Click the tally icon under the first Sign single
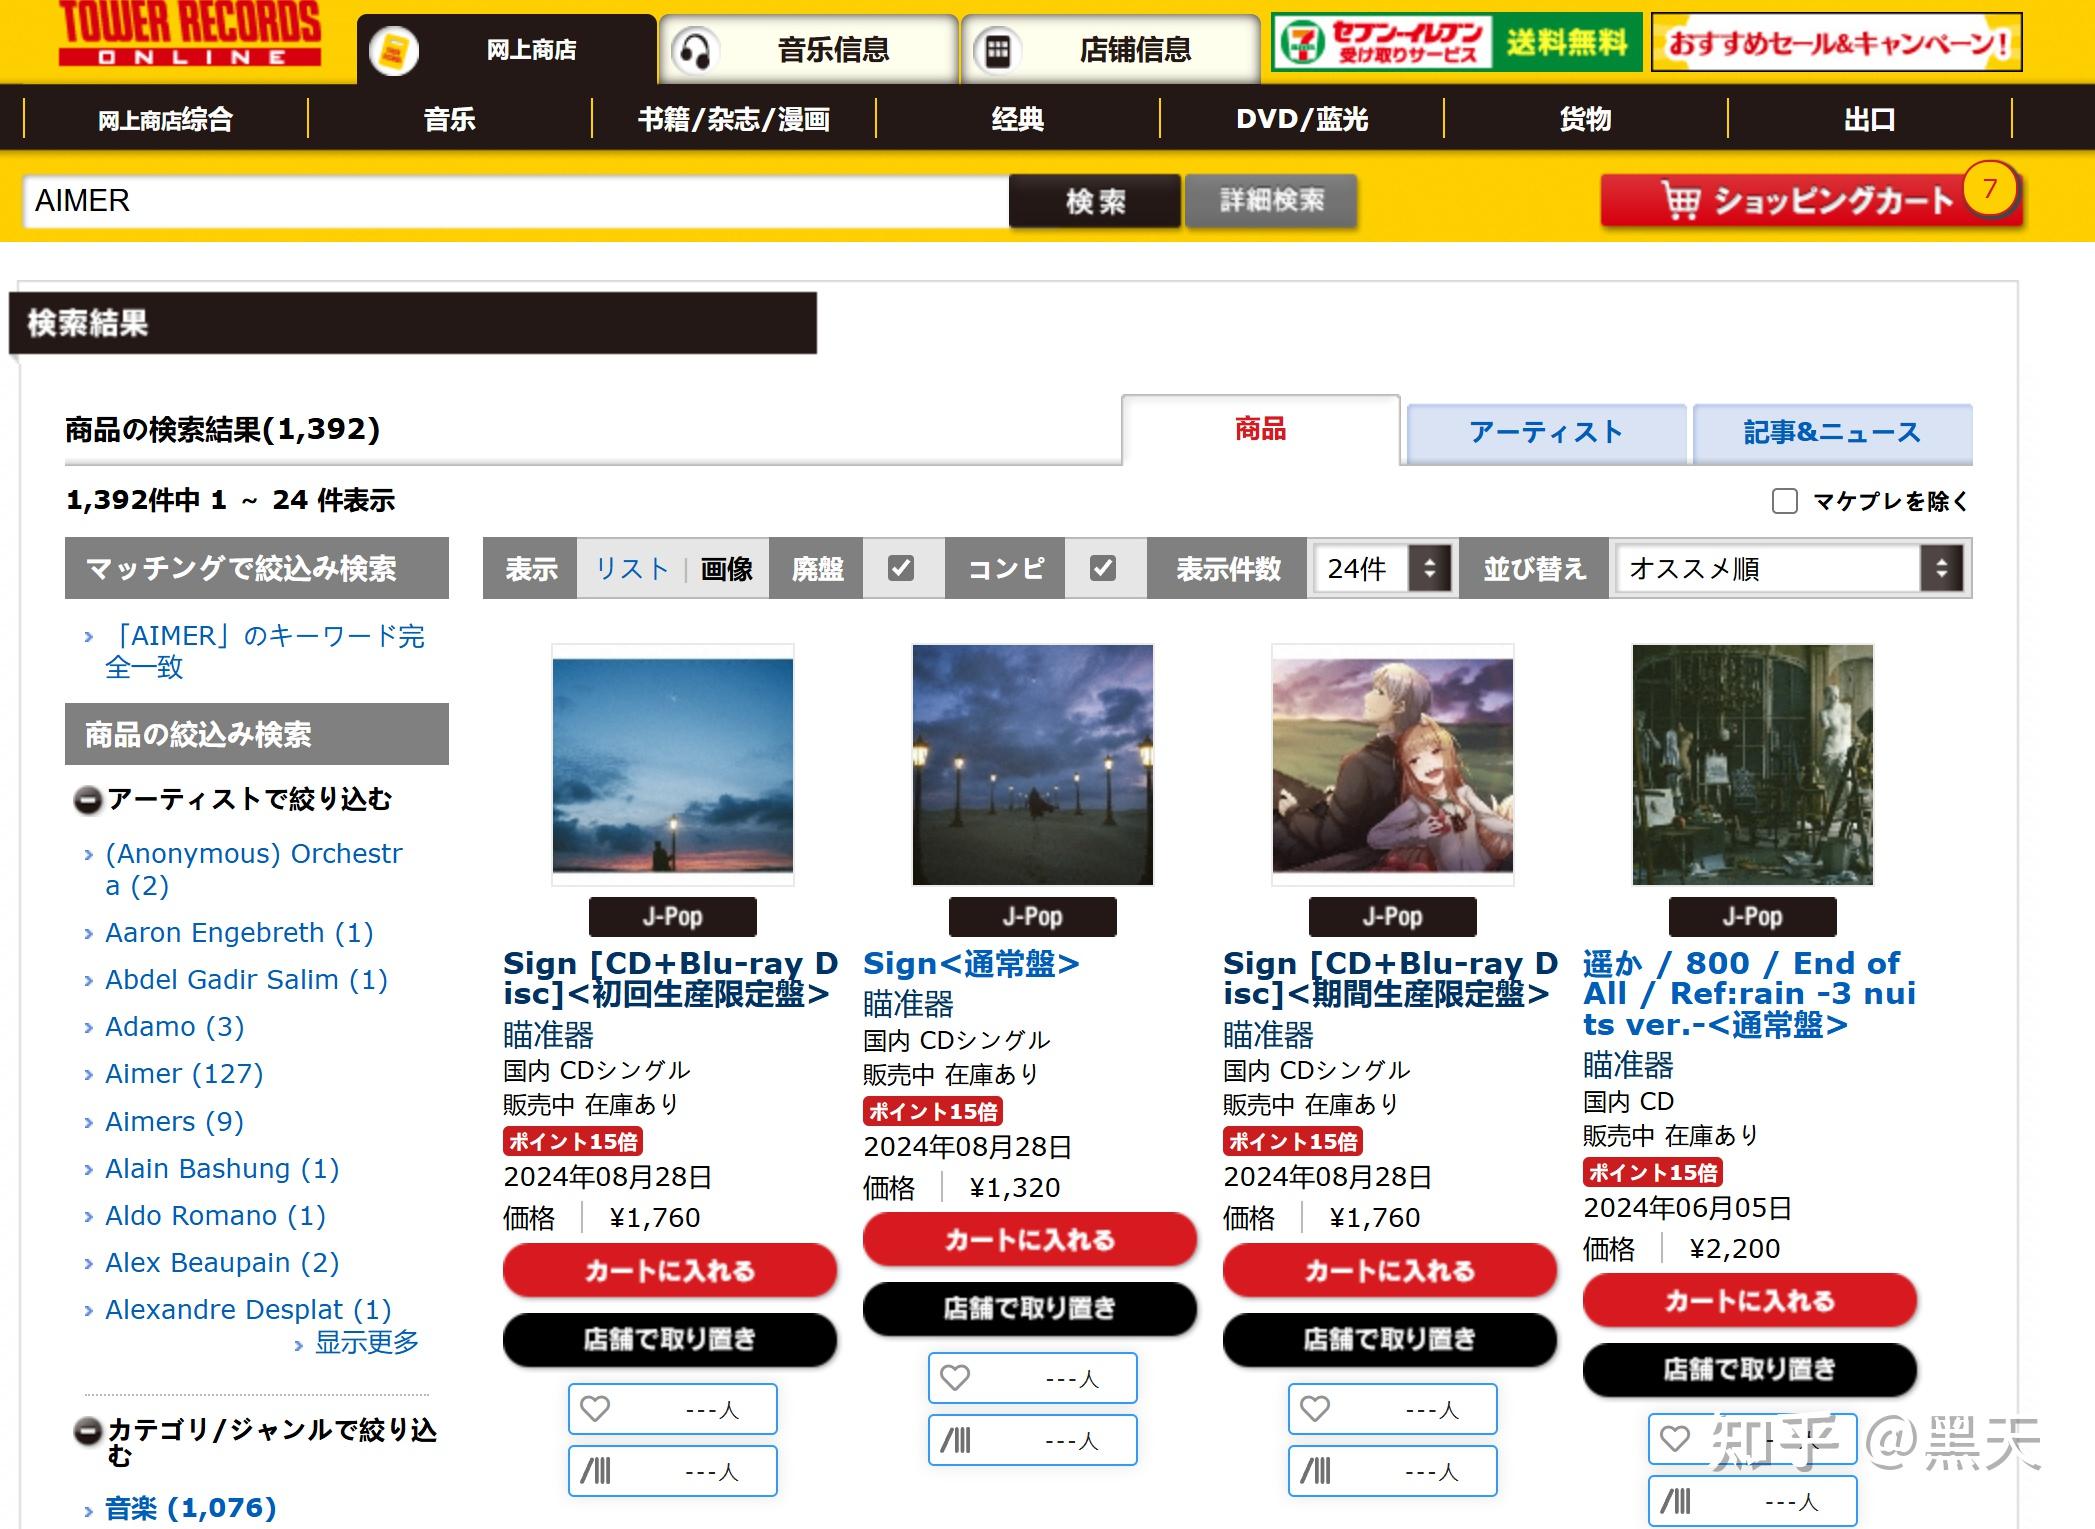Viewport: 2095px width, 1529px height. pos(596,1470)
